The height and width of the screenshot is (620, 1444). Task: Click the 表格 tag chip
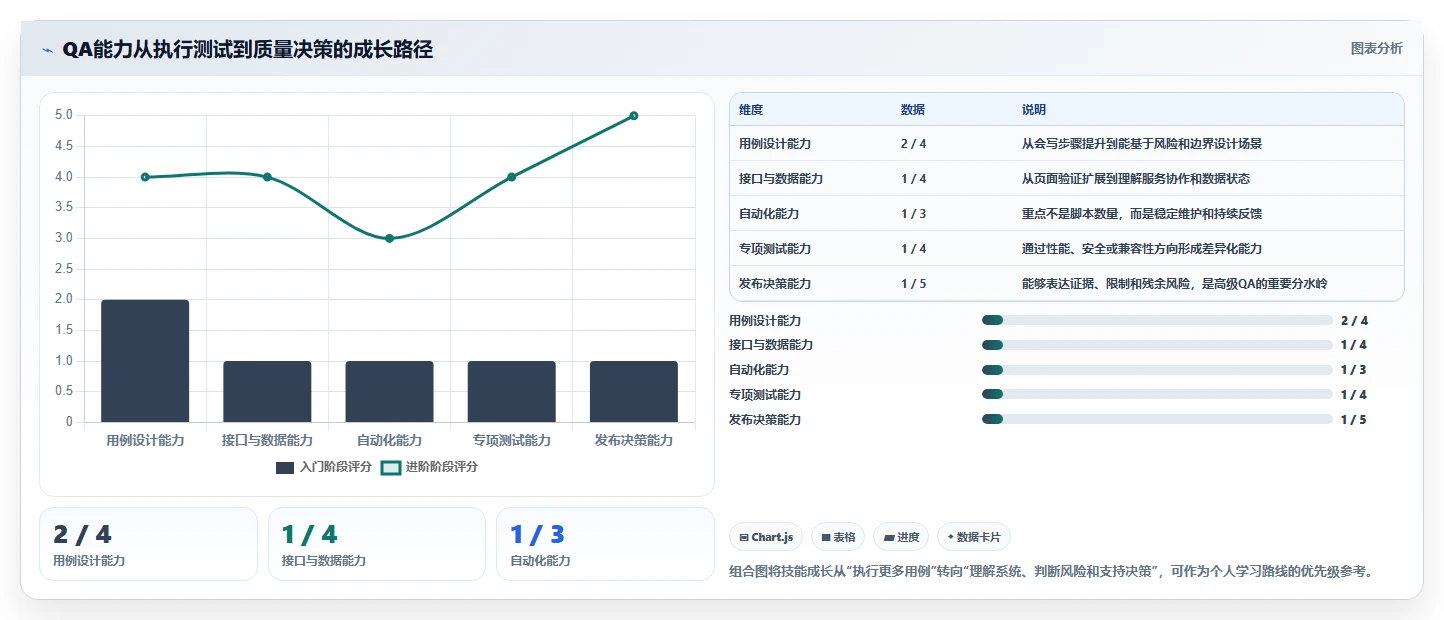click(838, 537)
